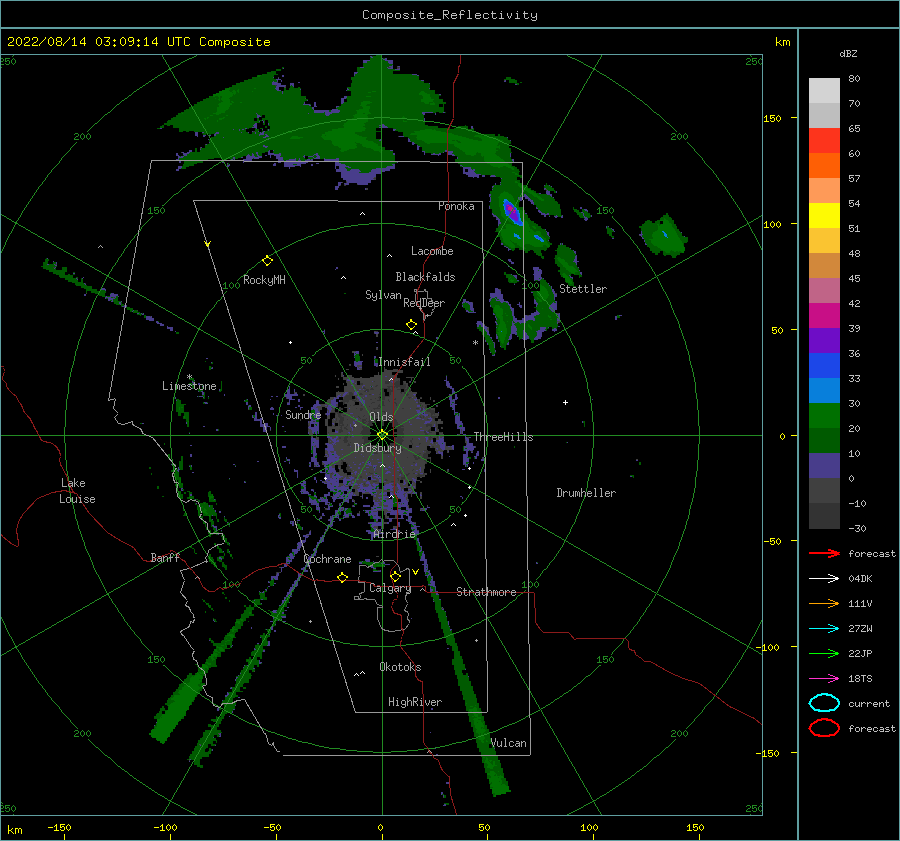Viewport: 900px width, 841px height.
Task: Click the Innisfail city label
Action: click(x=404, y=362)
